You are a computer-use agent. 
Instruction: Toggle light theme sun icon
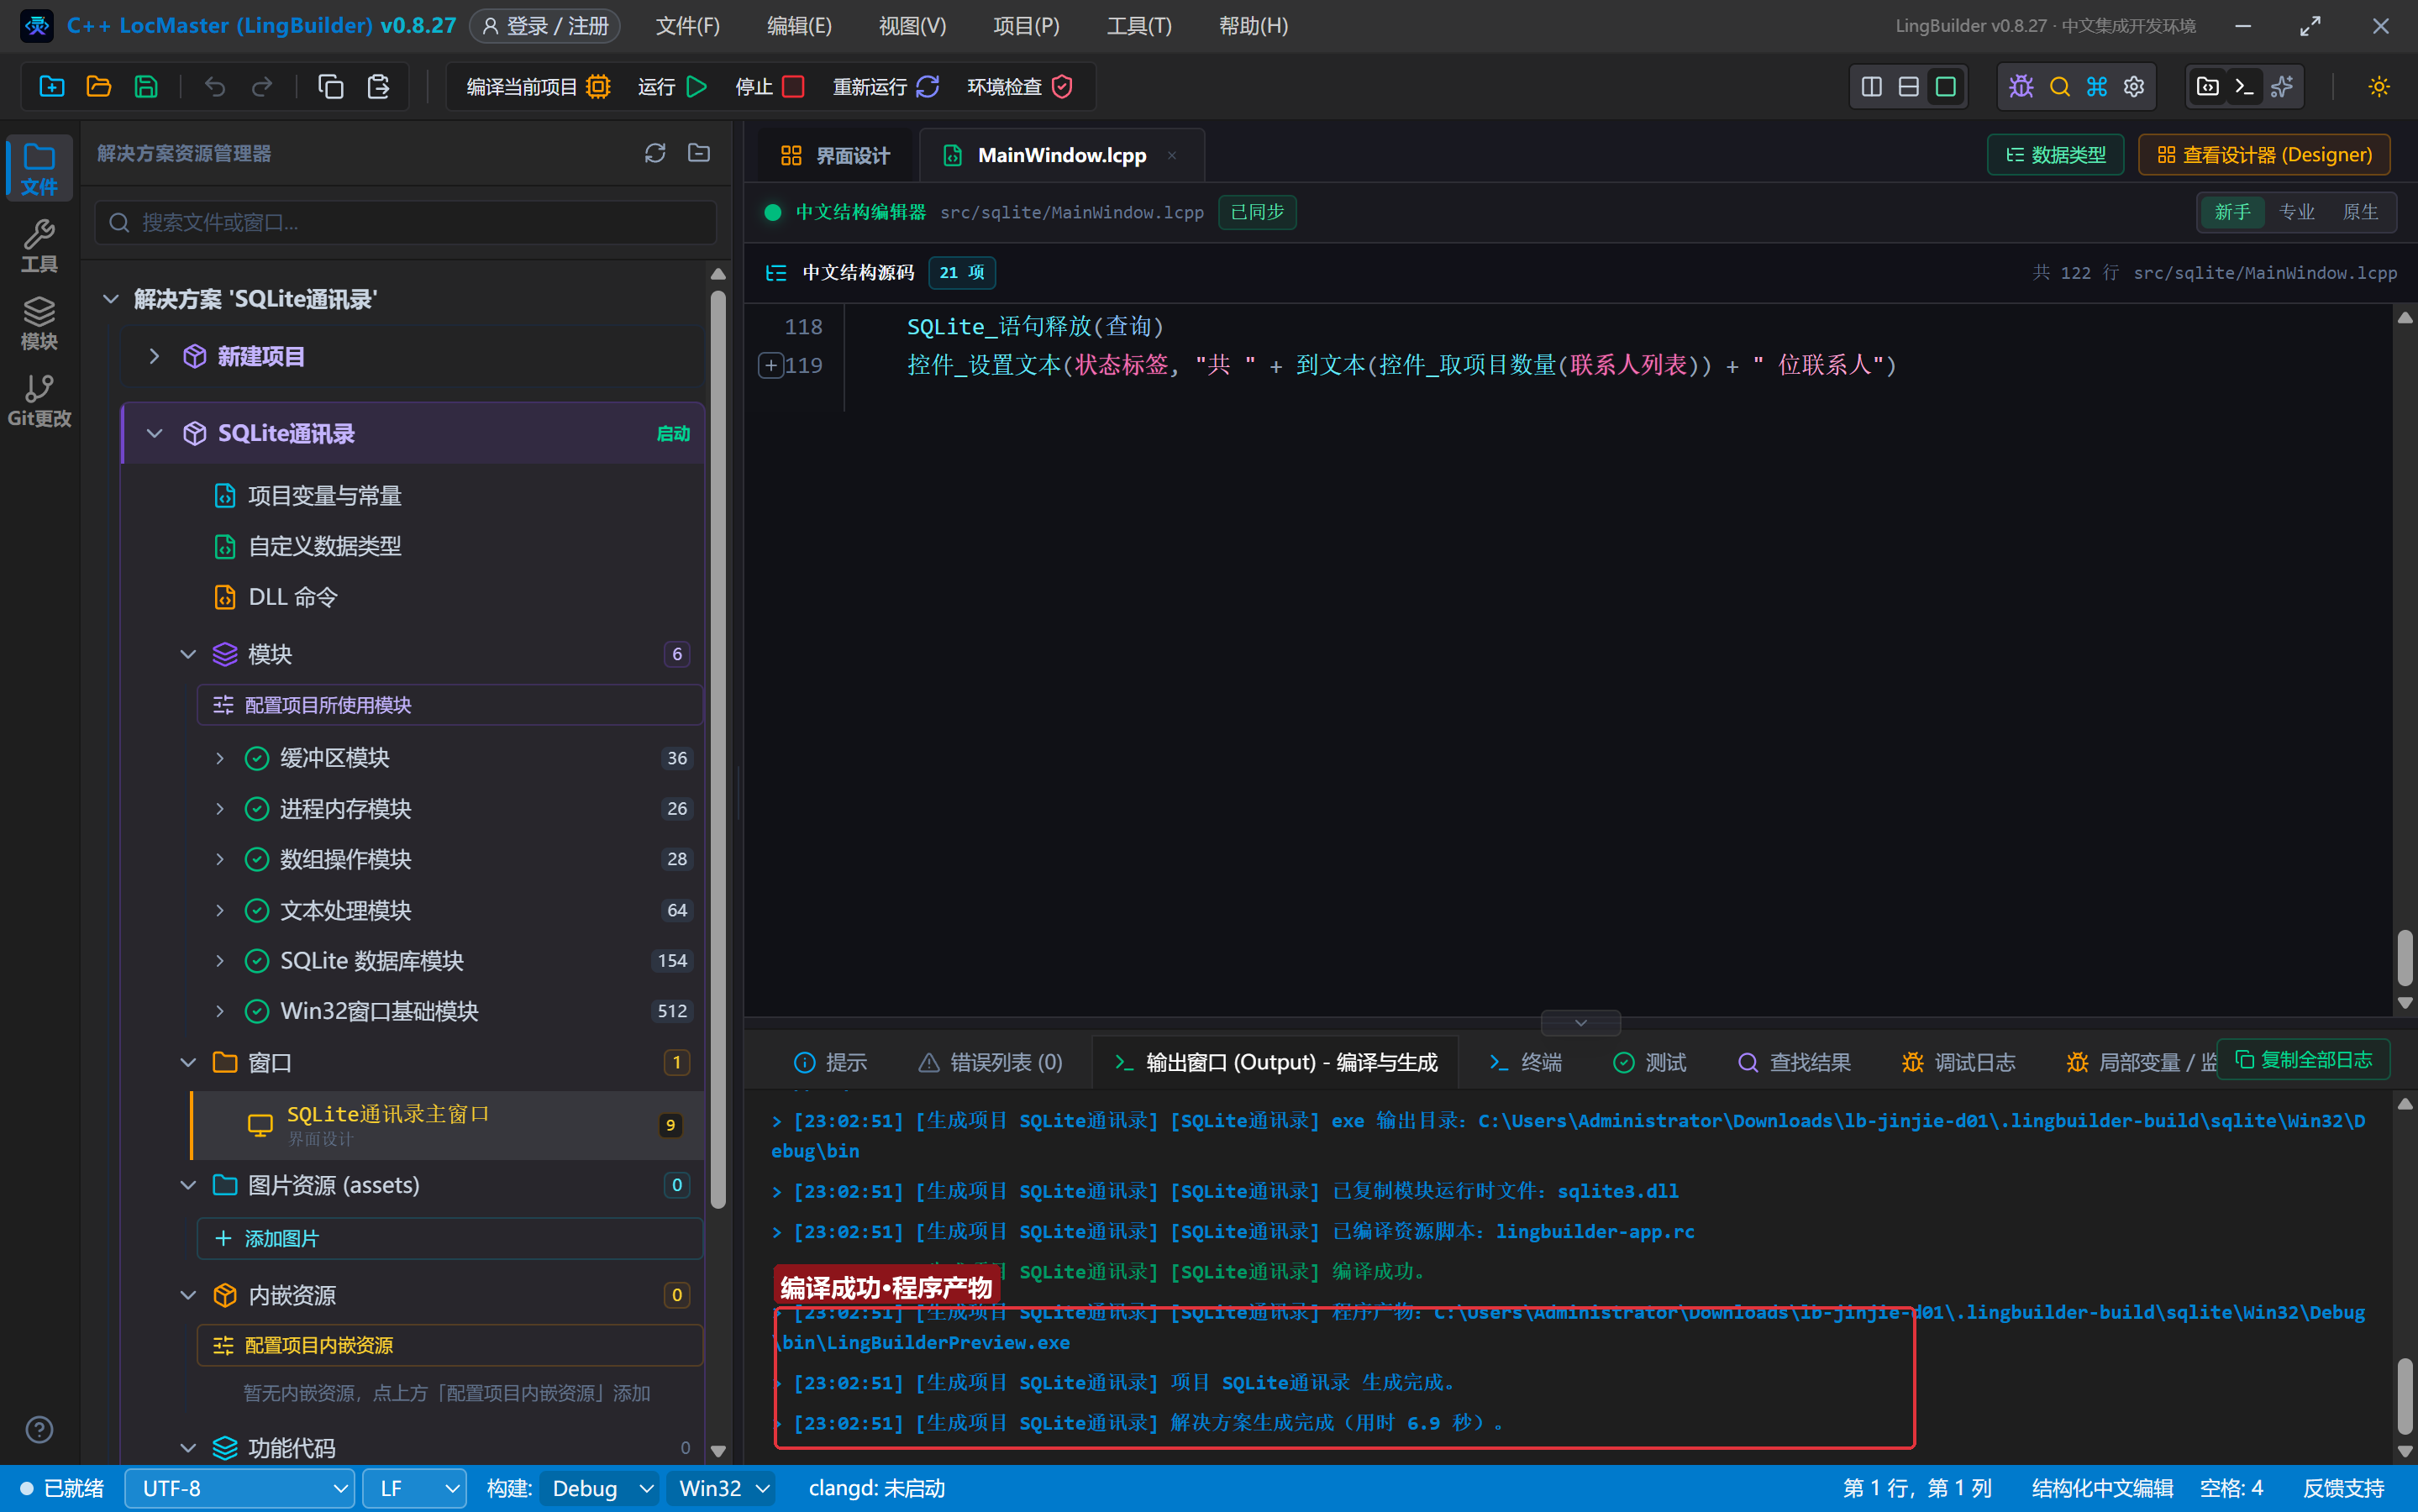click(2379, 87)
